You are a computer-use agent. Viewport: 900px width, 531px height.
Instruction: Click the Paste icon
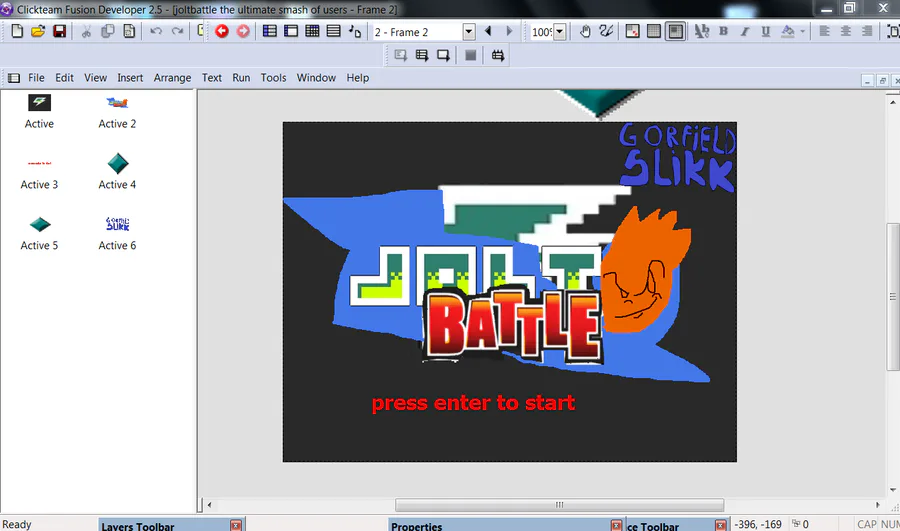[129, 31]
